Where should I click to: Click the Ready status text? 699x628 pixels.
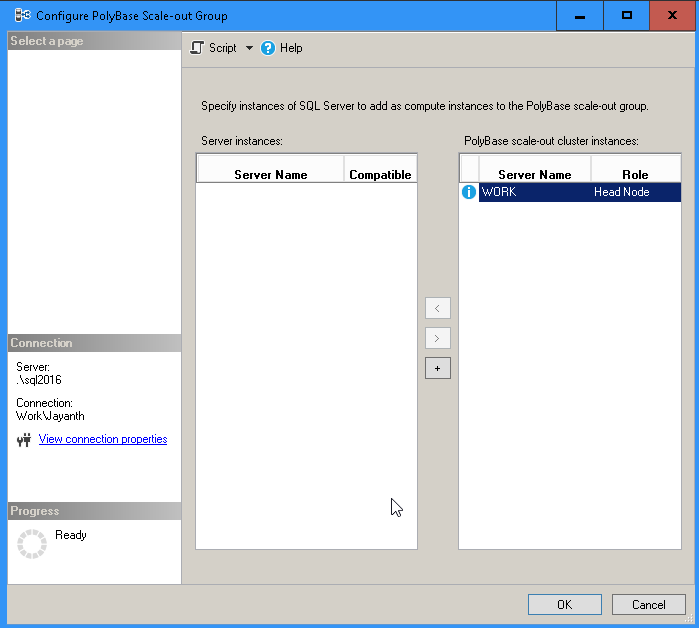(x=71, y=535)
